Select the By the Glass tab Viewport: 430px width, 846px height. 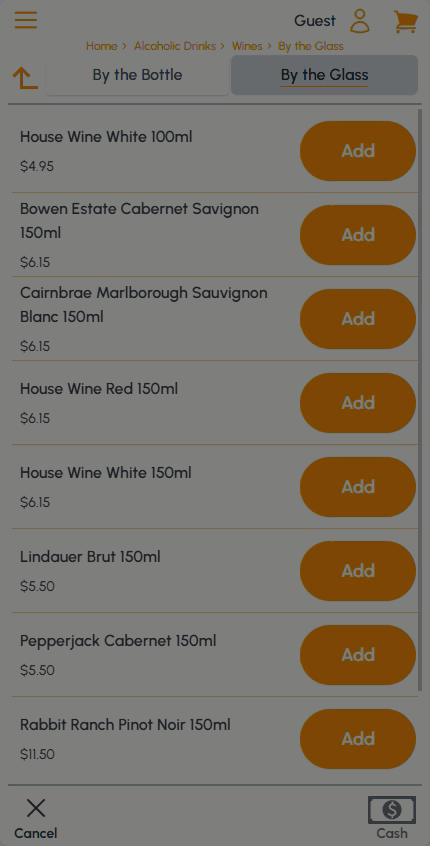(324, 75)
